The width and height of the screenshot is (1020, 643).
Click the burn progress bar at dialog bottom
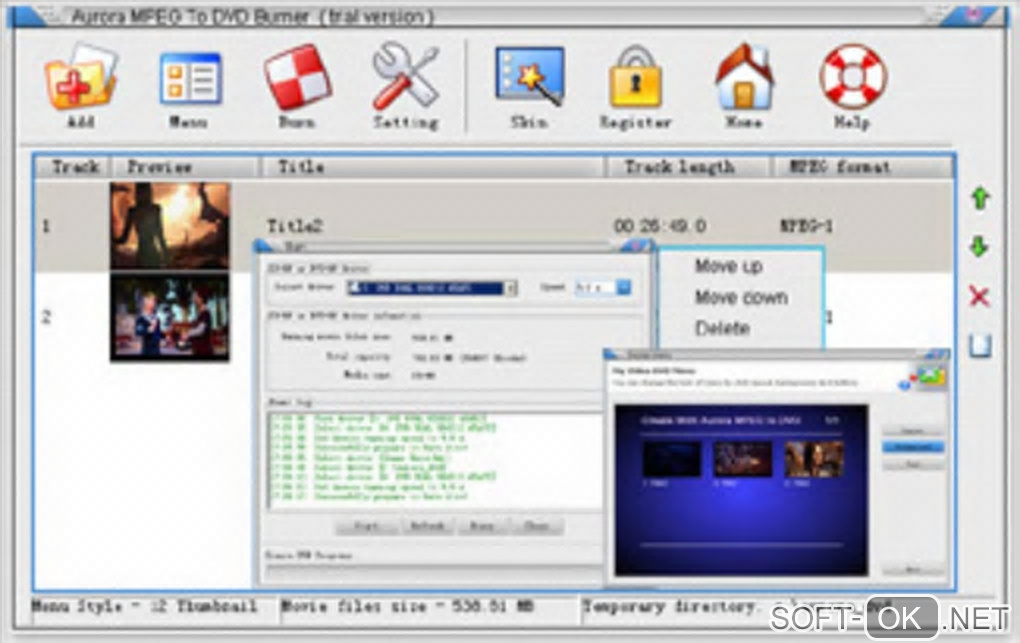coord(435,572)
